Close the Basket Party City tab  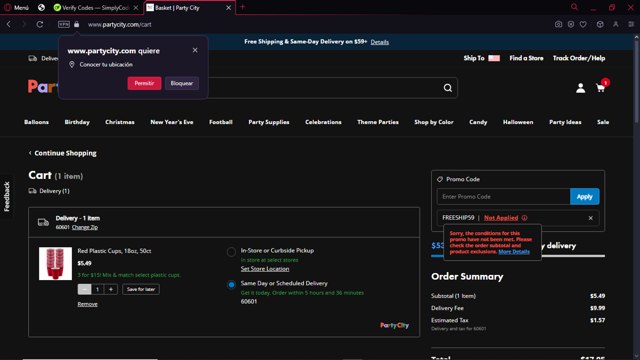pos(229,7)
